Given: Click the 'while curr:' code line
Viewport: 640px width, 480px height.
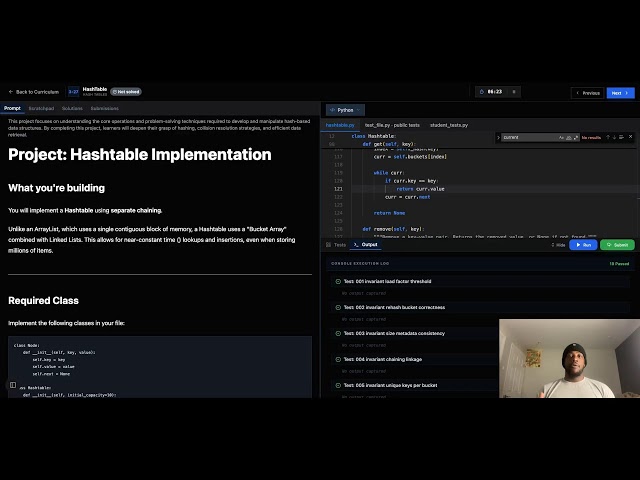Looking at the screenshot, I should pos(389,173).
